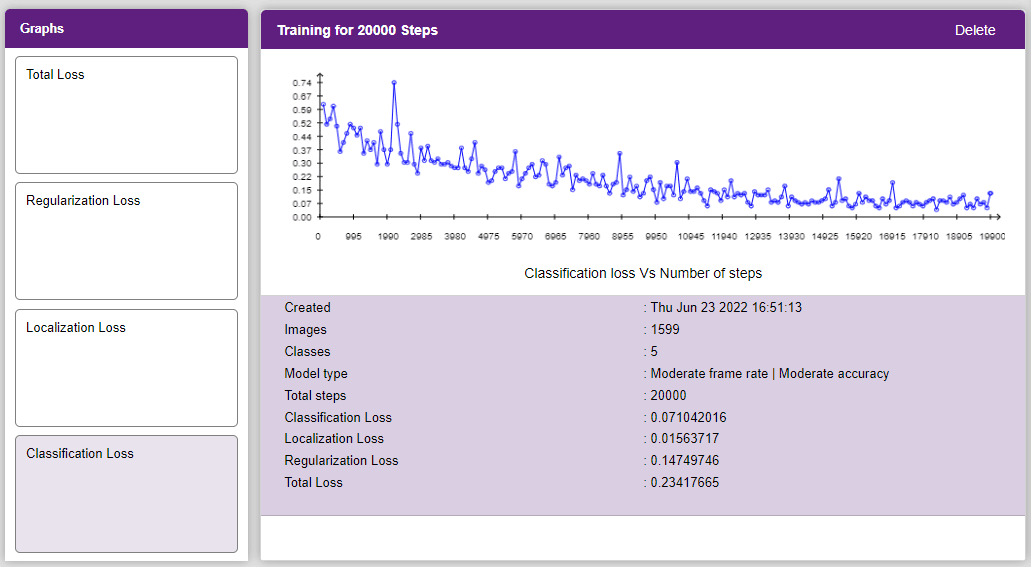Click the y-axis label 0.37
This screenshot has width=1031, height=567.
click(x=302, y=151)
